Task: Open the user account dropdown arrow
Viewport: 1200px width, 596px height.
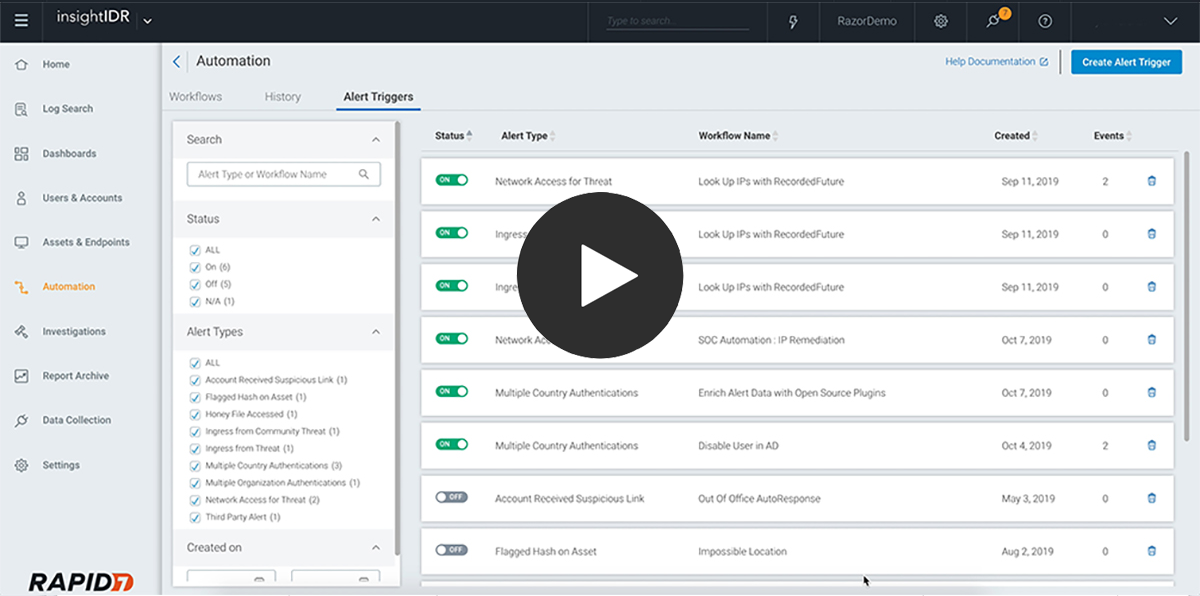Action: pyautogui.click(x=1171, y=21)
